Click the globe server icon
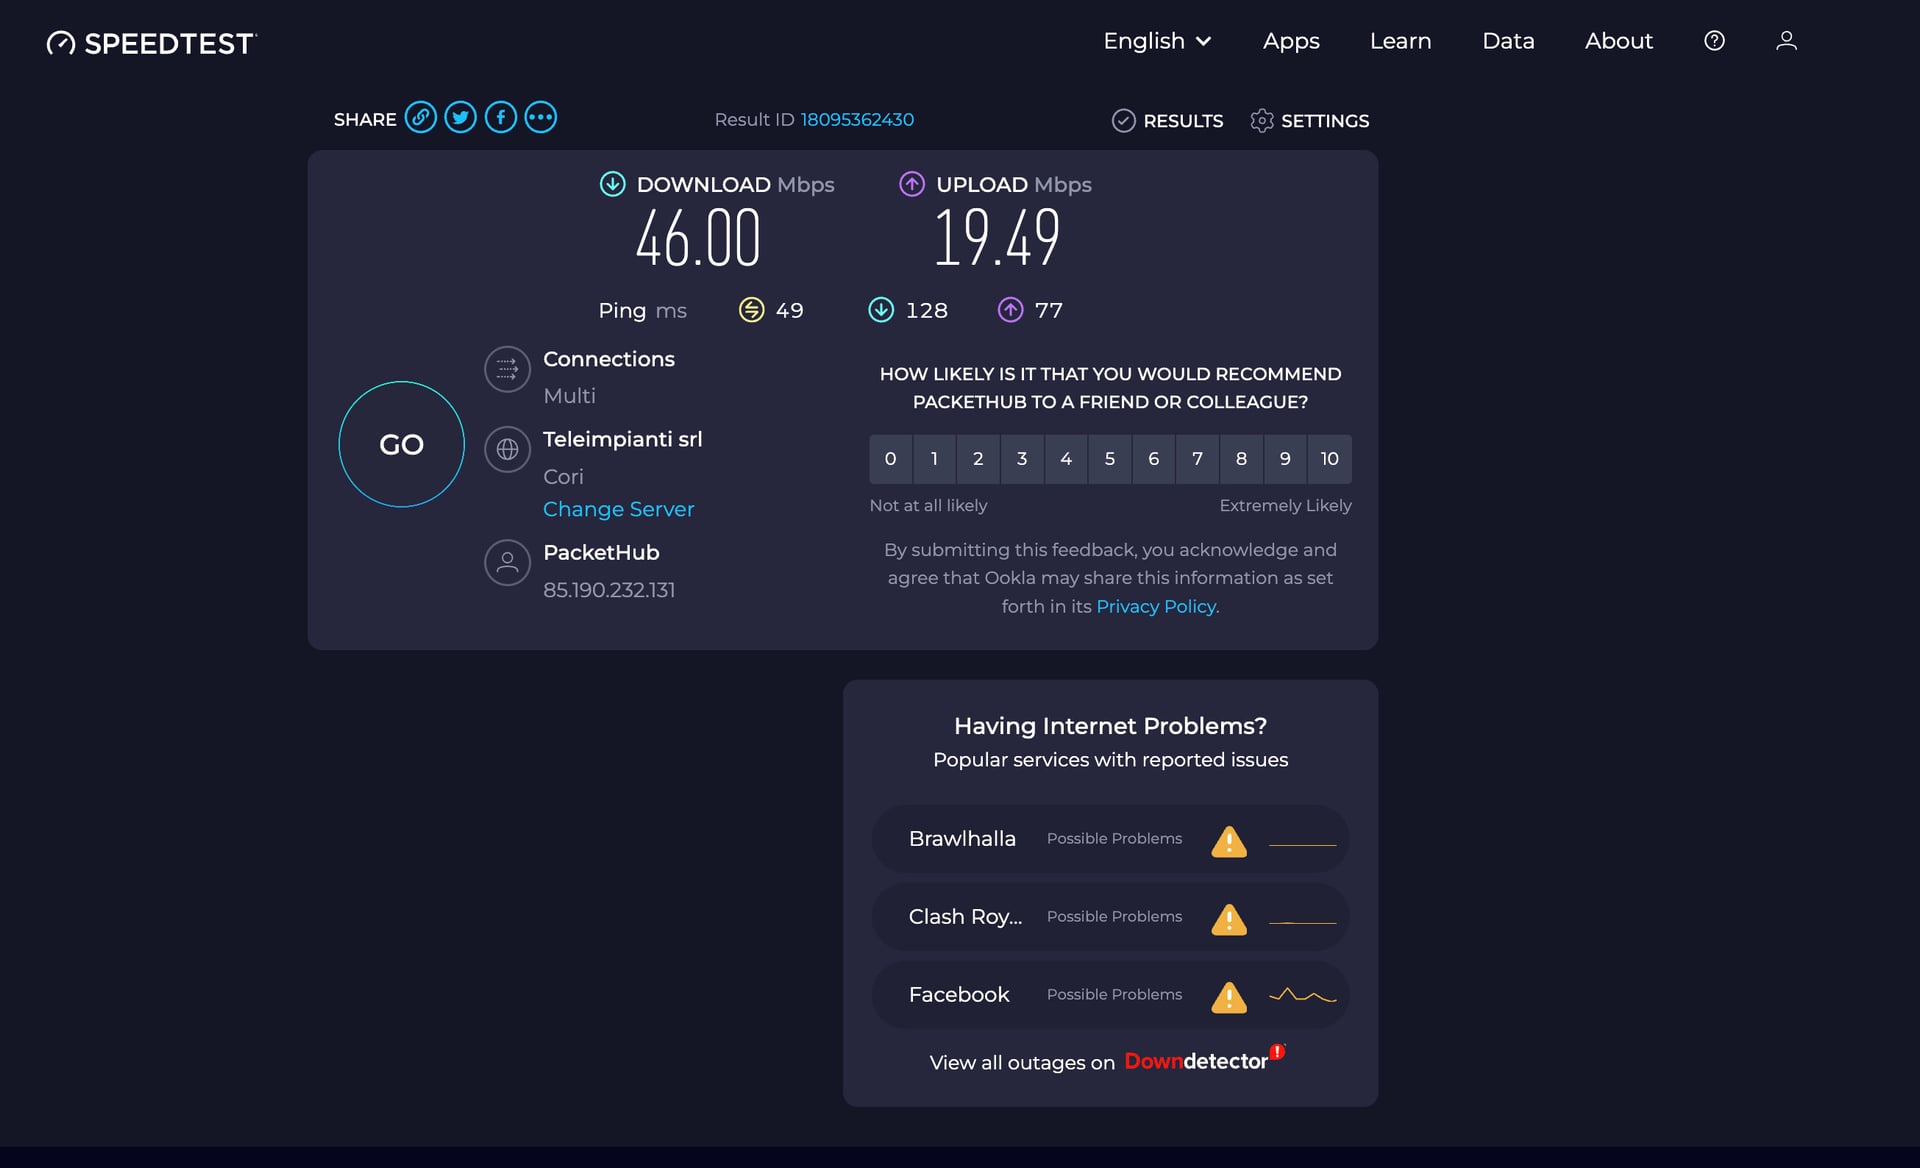Screen dimensions: 1920x1168 click(507, 450)
